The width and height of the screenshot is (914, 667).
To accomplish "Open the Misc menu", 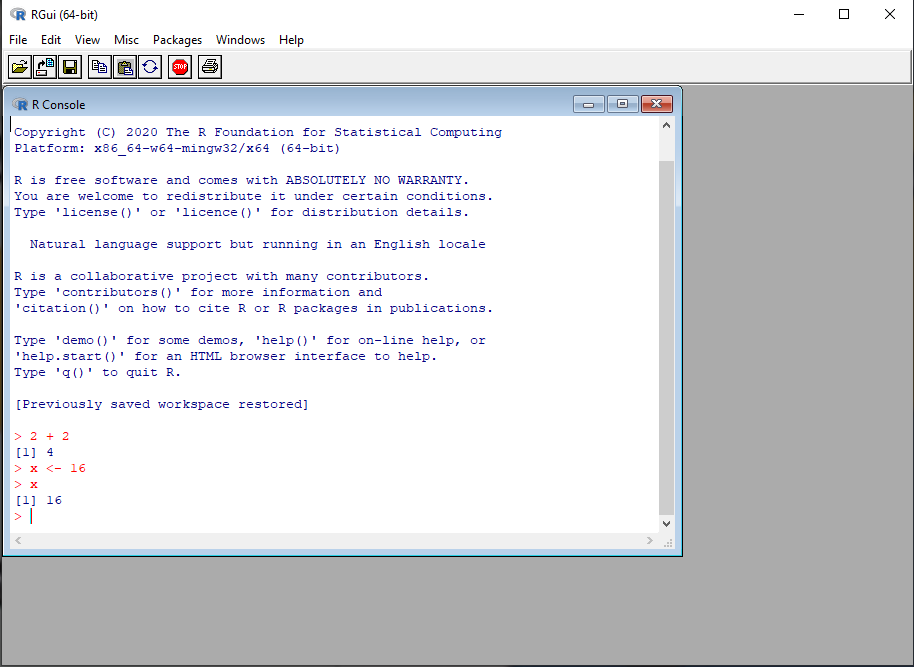I will [x=126, y=40].
